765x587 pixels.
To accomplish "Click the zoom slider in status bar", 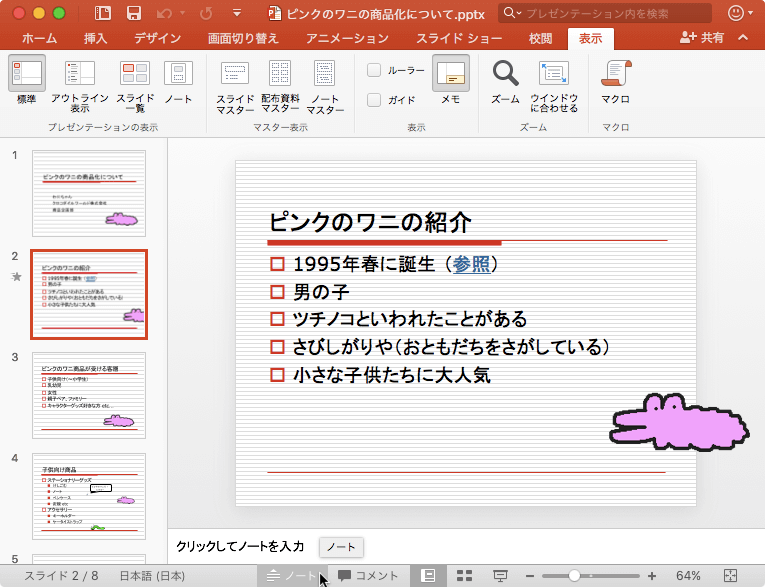I will point(574,576).
